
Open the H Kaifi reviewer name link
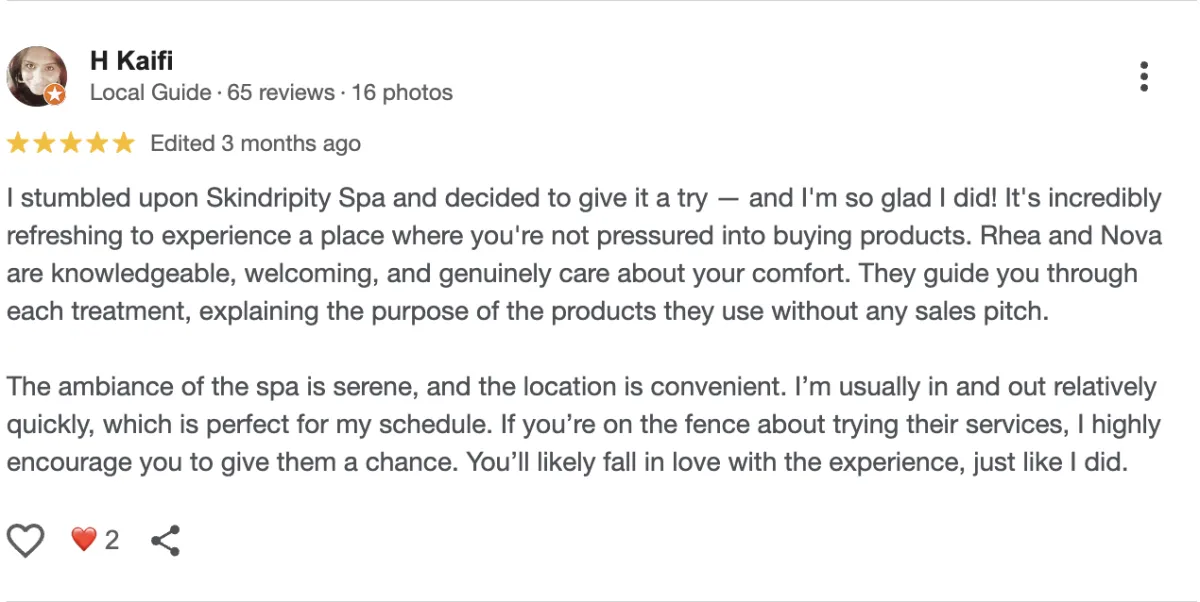(131, 61)
